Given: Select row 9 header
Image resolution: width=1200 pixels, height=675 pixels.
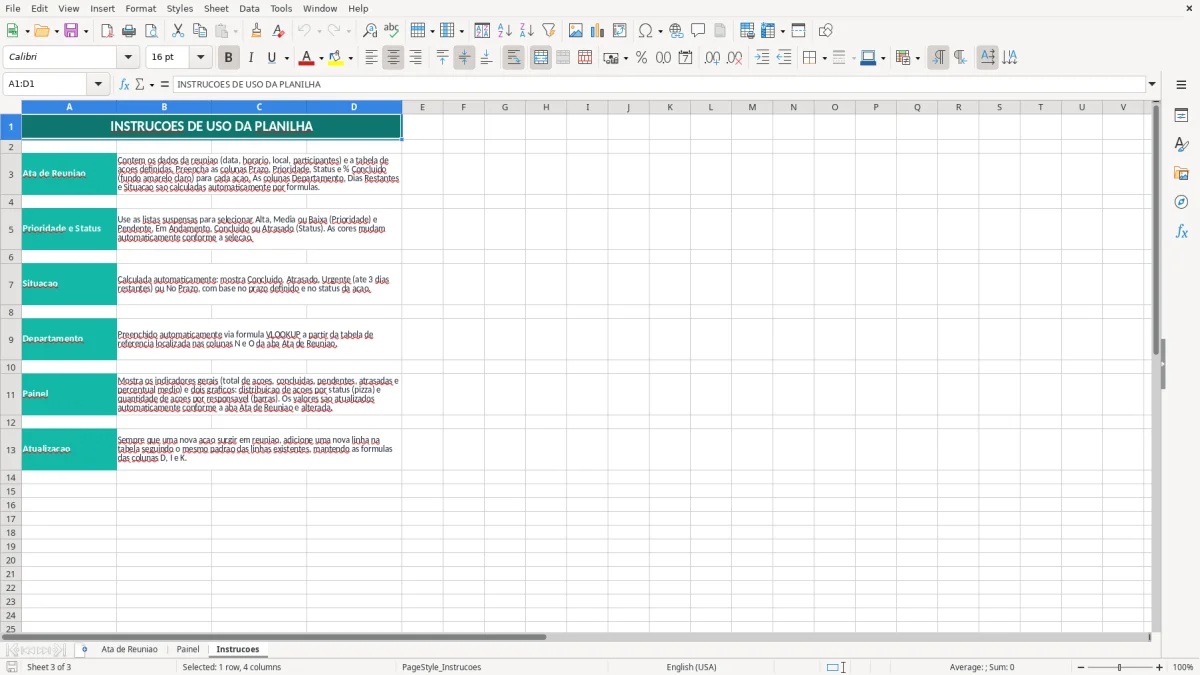Looking at the screenshot, I should pos(11,339).
